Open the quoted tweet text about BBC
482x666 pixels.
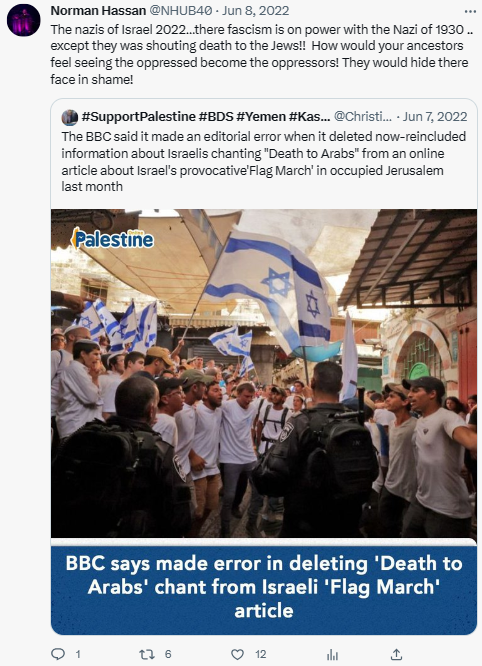(x=263, y=161)
